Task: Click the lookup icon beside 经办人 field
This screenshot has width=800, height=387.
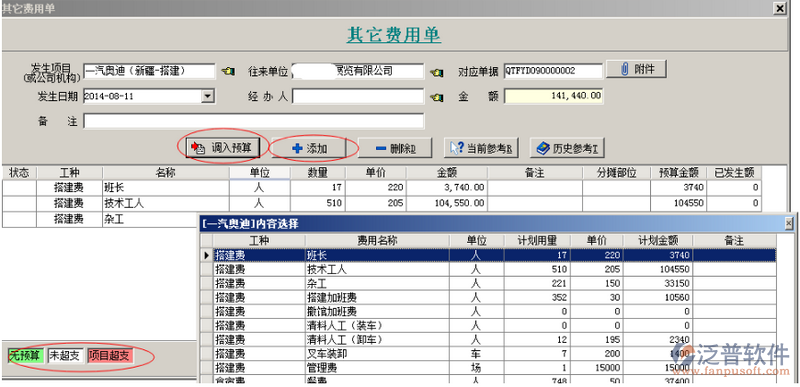Action: point(436,96)
